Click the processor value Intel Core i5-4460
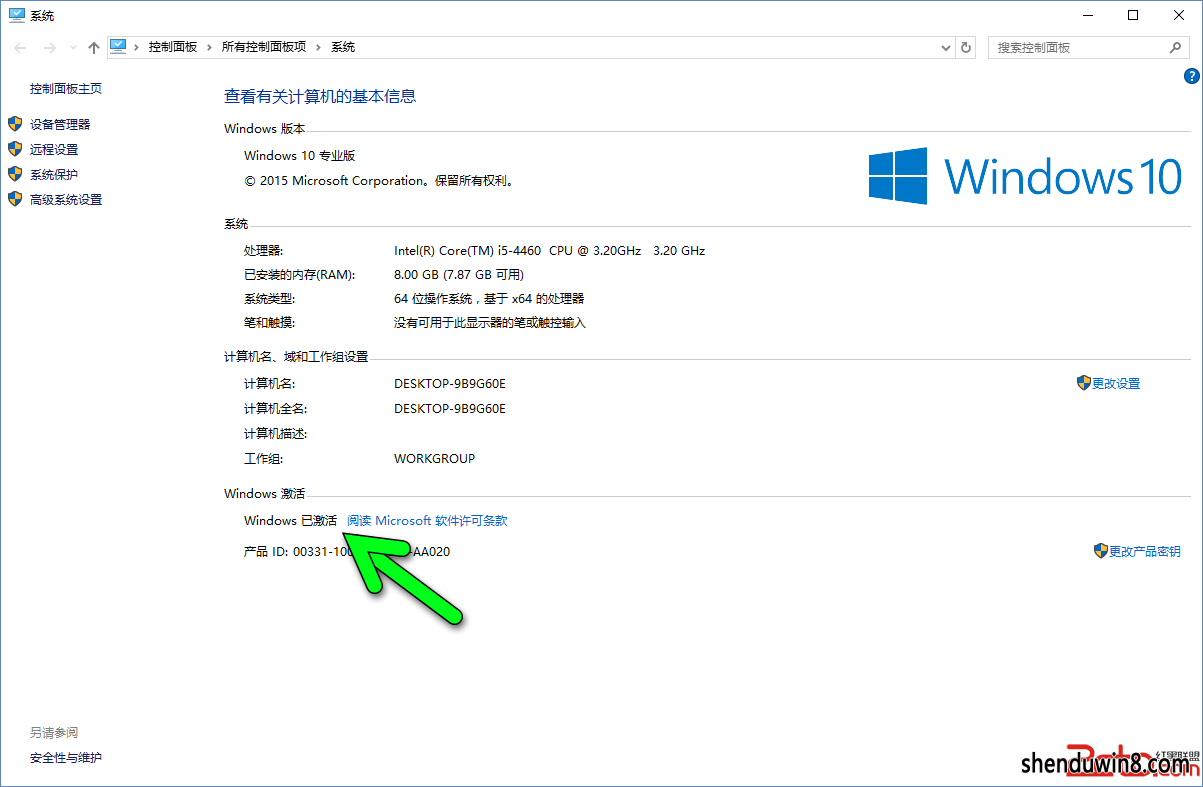Viewport: 1203px width, 787px height. click(549, 250)
